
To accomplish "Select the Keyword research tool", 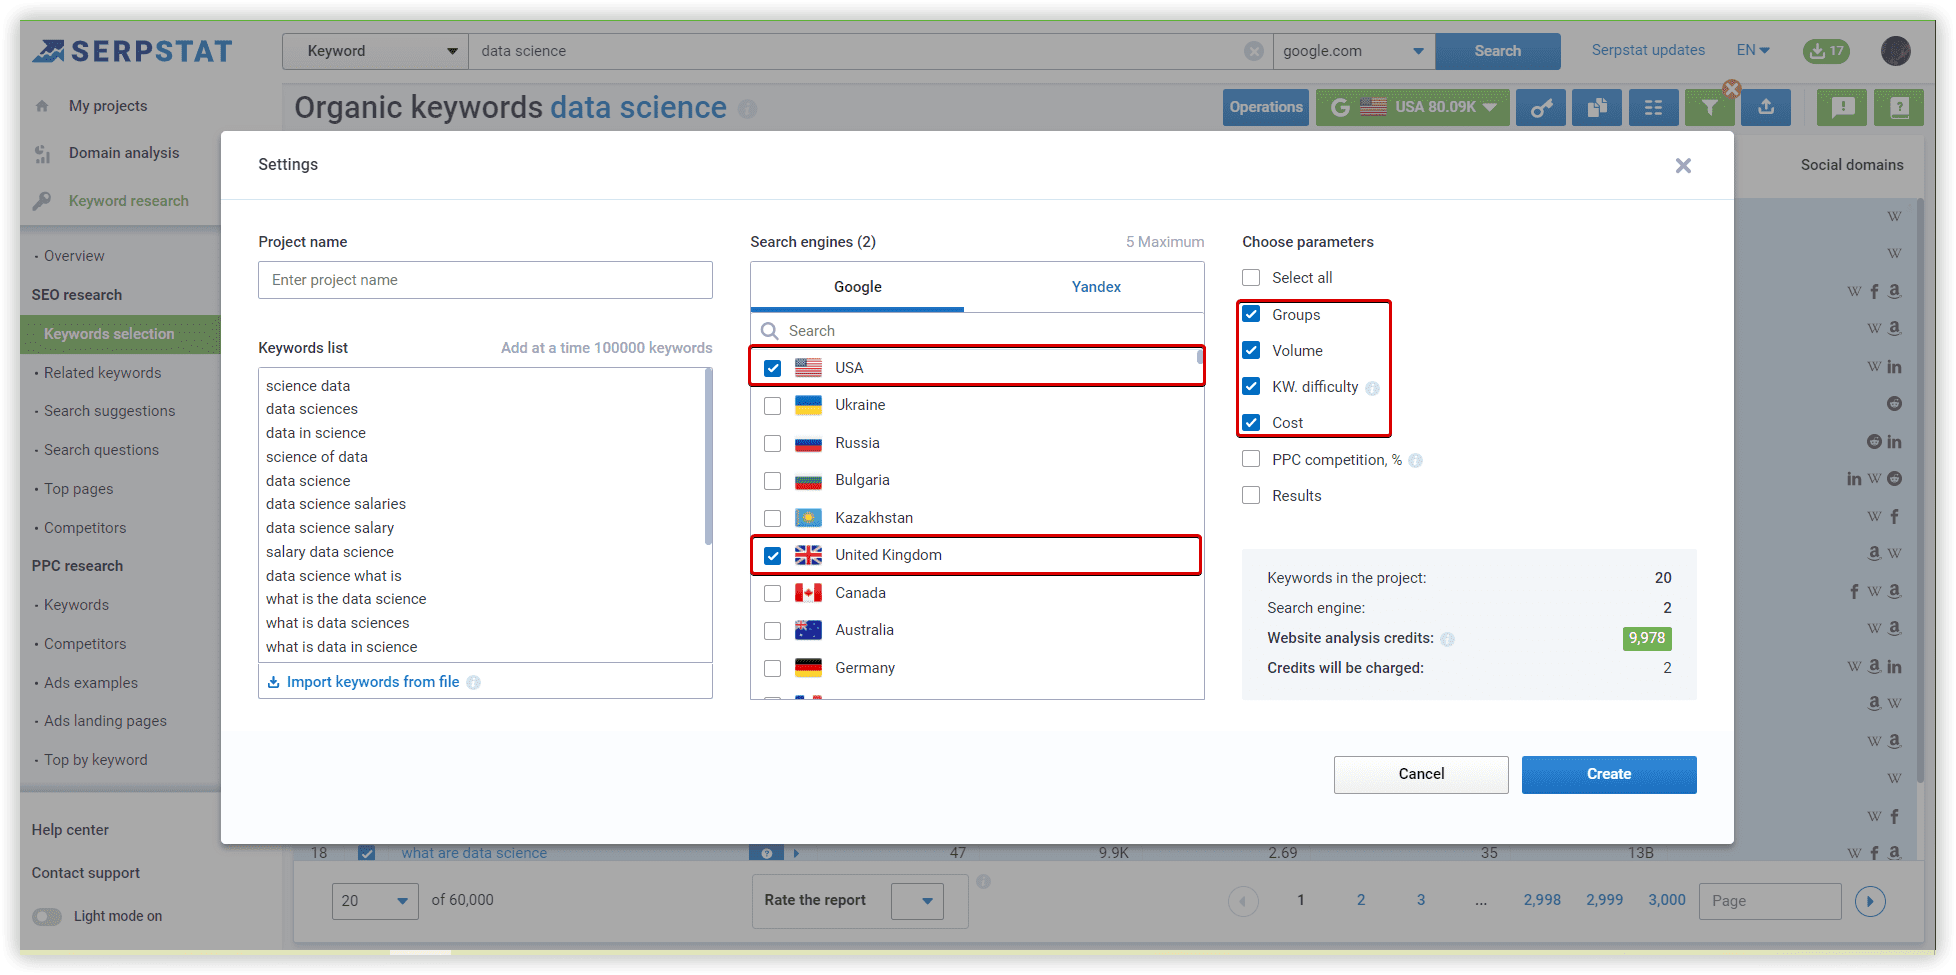I will tap(129, 200).
